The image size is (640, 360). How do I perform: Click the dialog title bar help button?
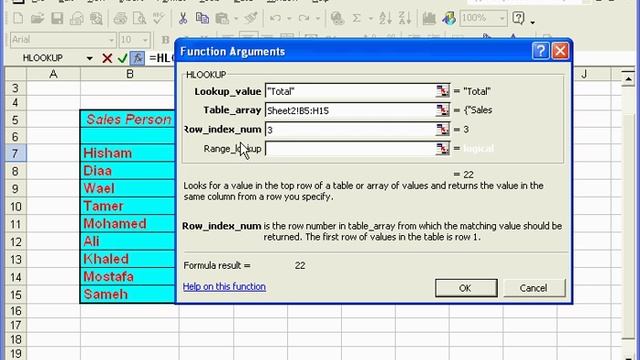click(540, 51)
